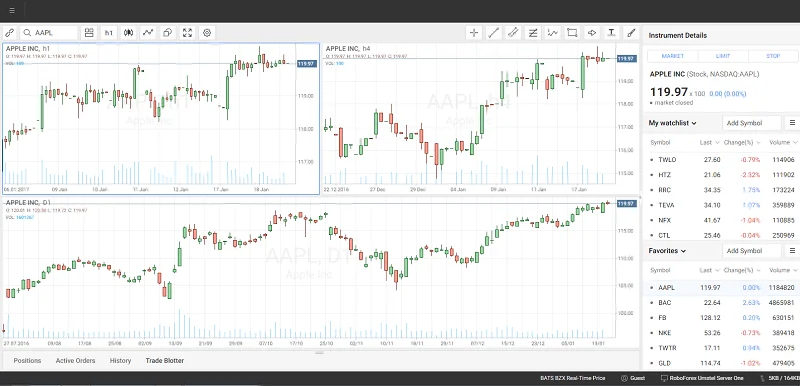Open the candlestick chart type selector
The height and width of the screenshot is (386, 800).
[128, 33]
